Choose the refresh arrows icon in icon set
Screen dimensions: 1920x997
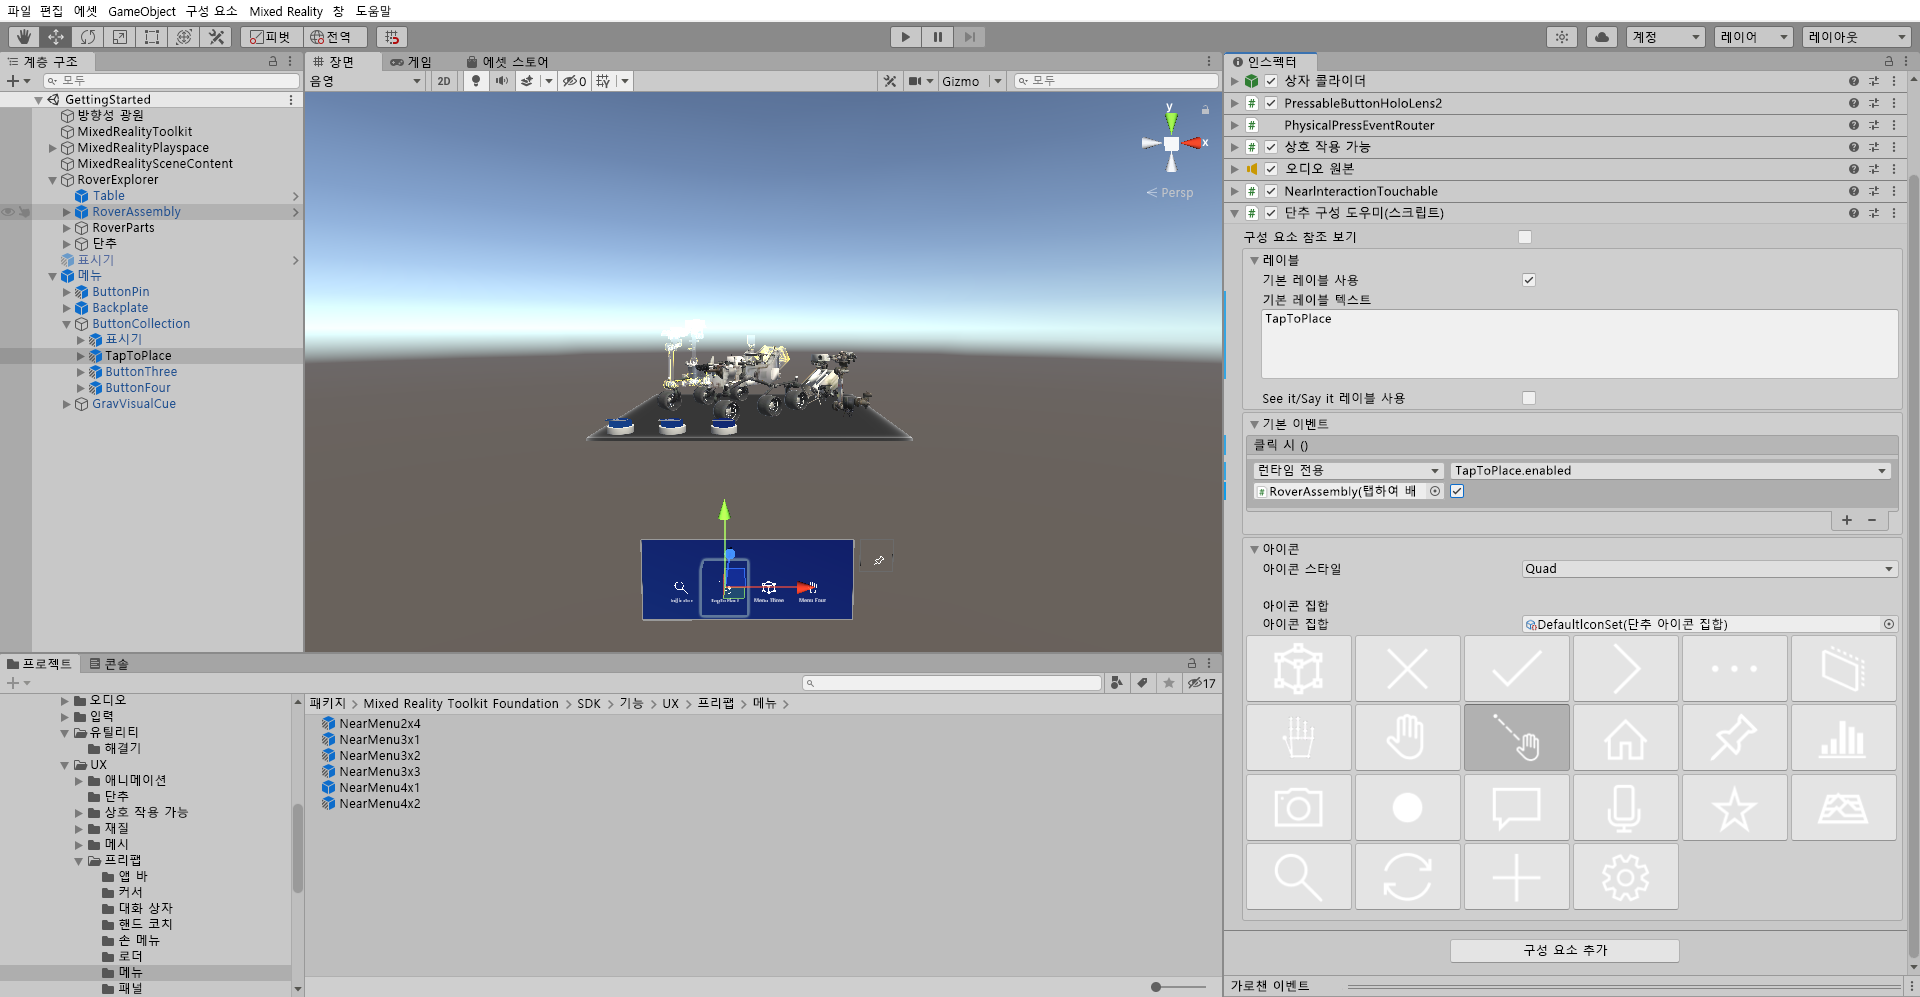[x=1407, y=877]
